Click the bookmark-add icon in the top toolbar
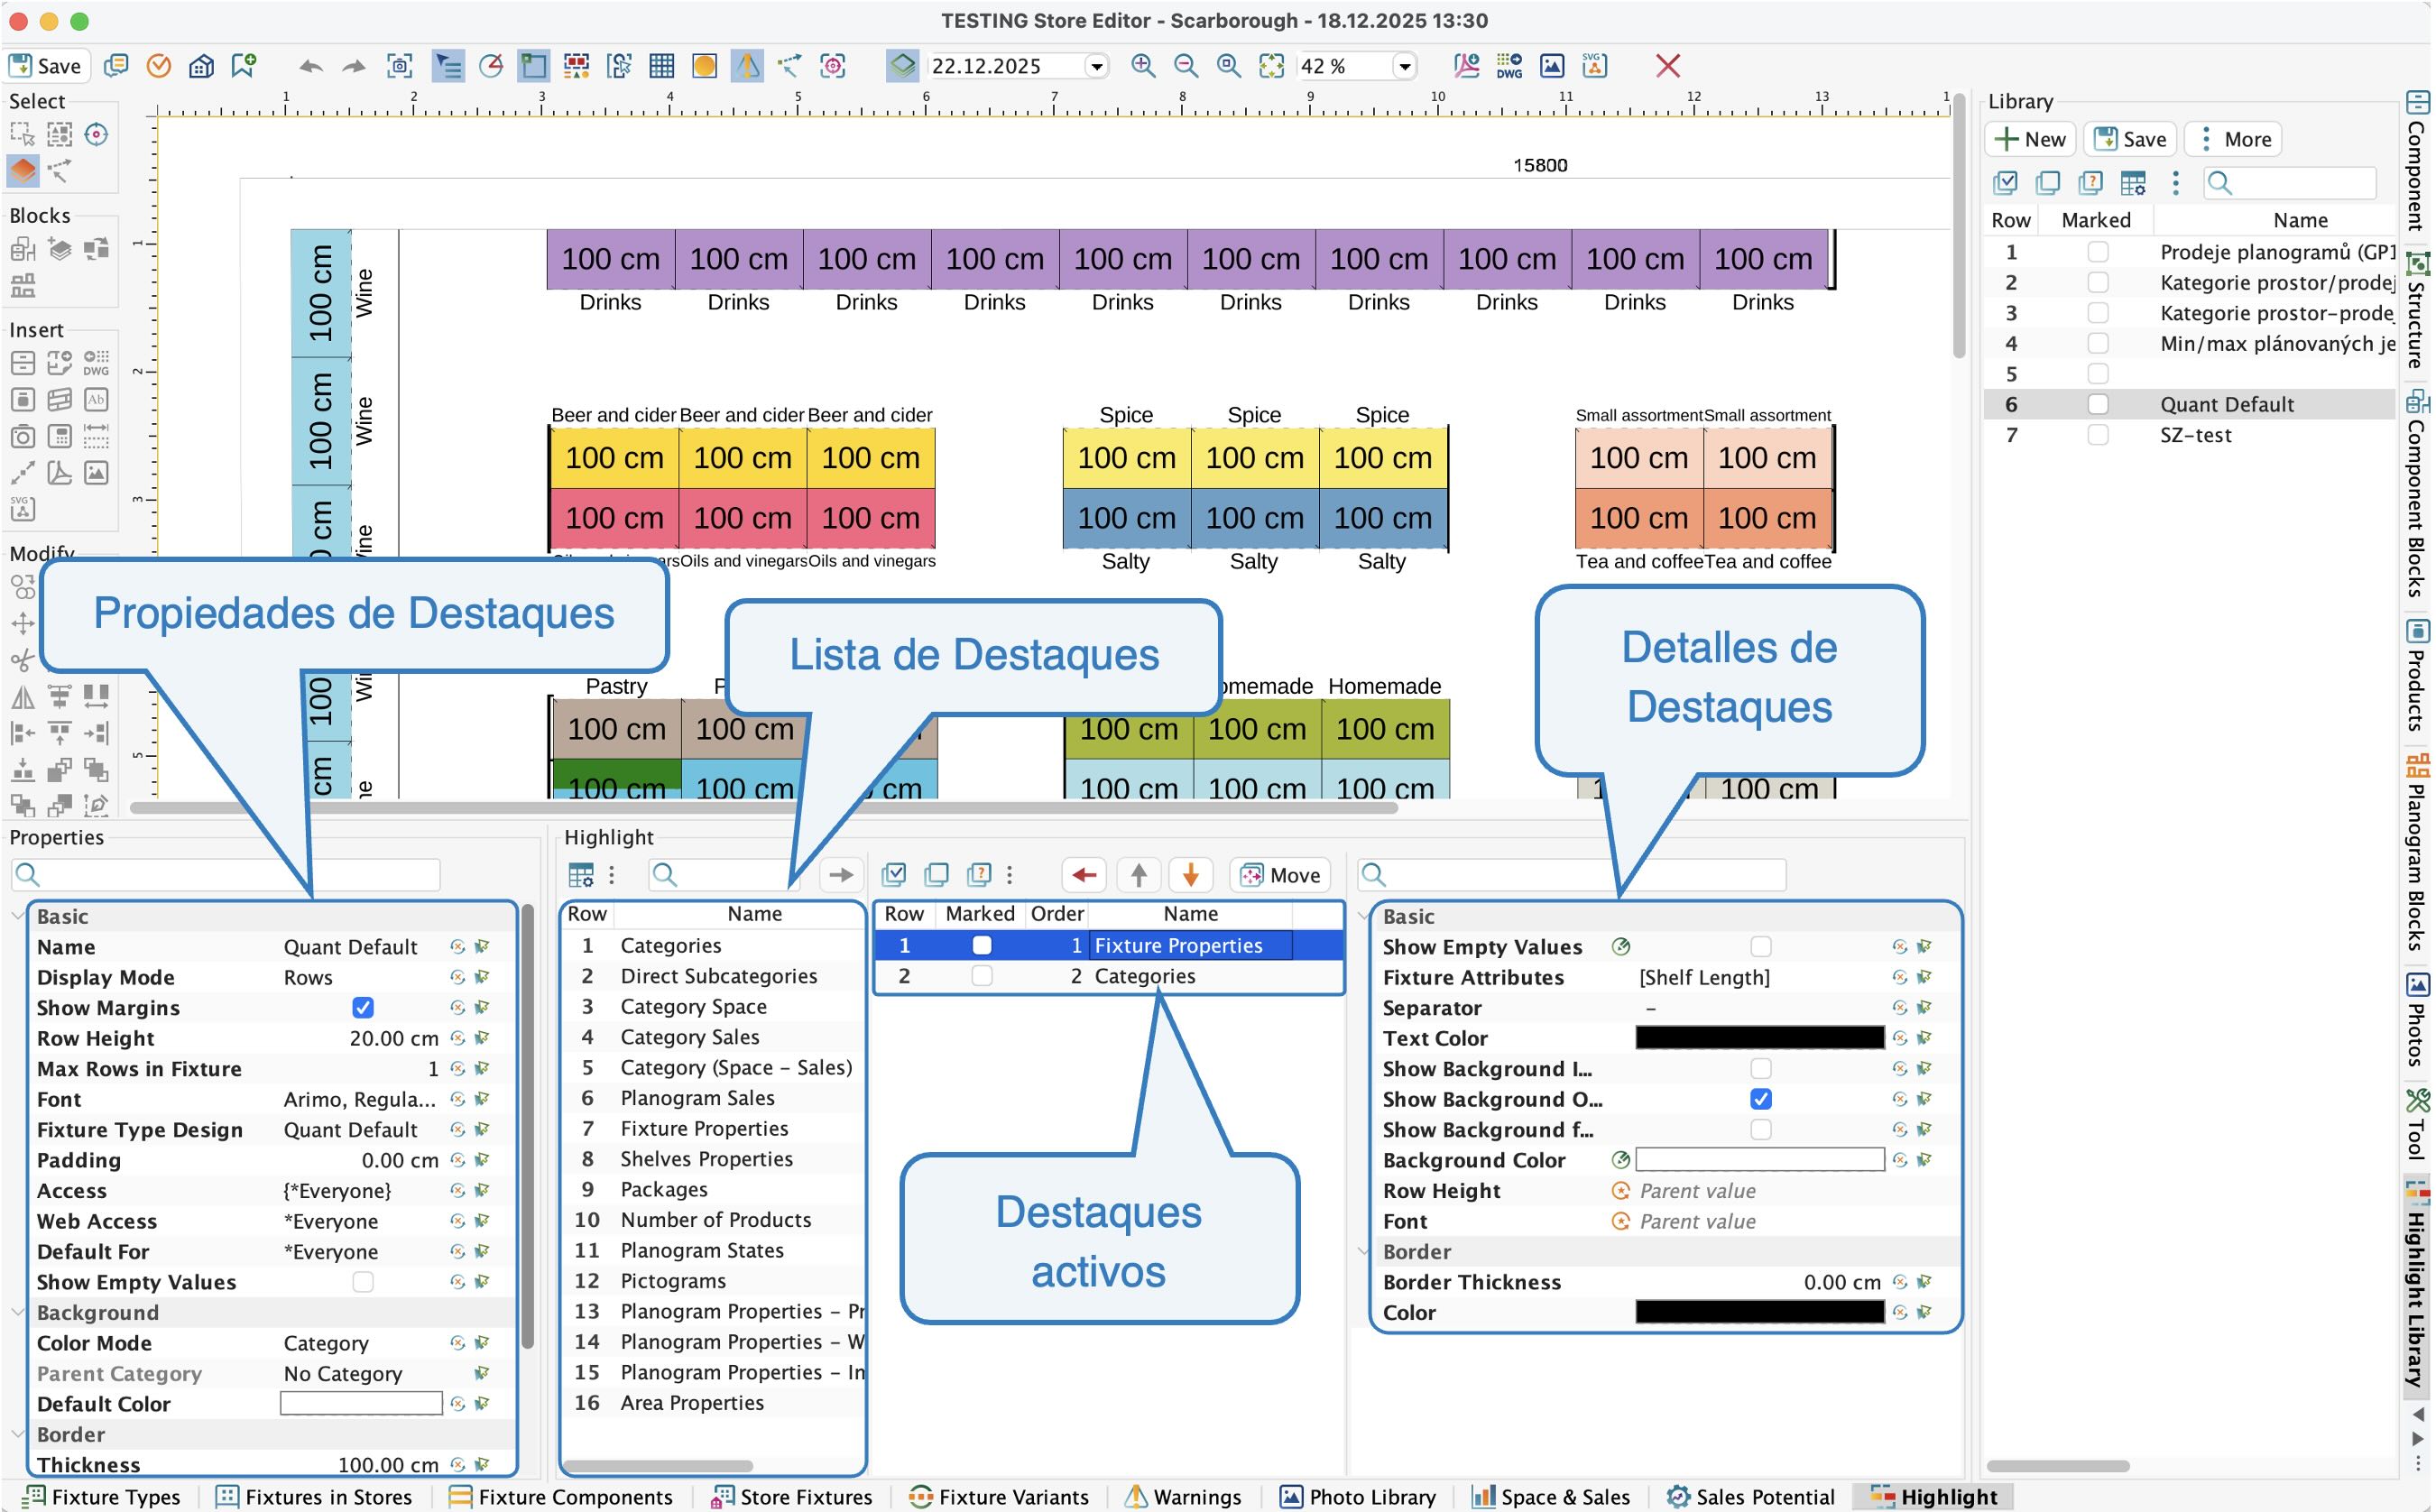Screen dimensions: 2436x1512 pyautogui.click(x=244, y=66)
